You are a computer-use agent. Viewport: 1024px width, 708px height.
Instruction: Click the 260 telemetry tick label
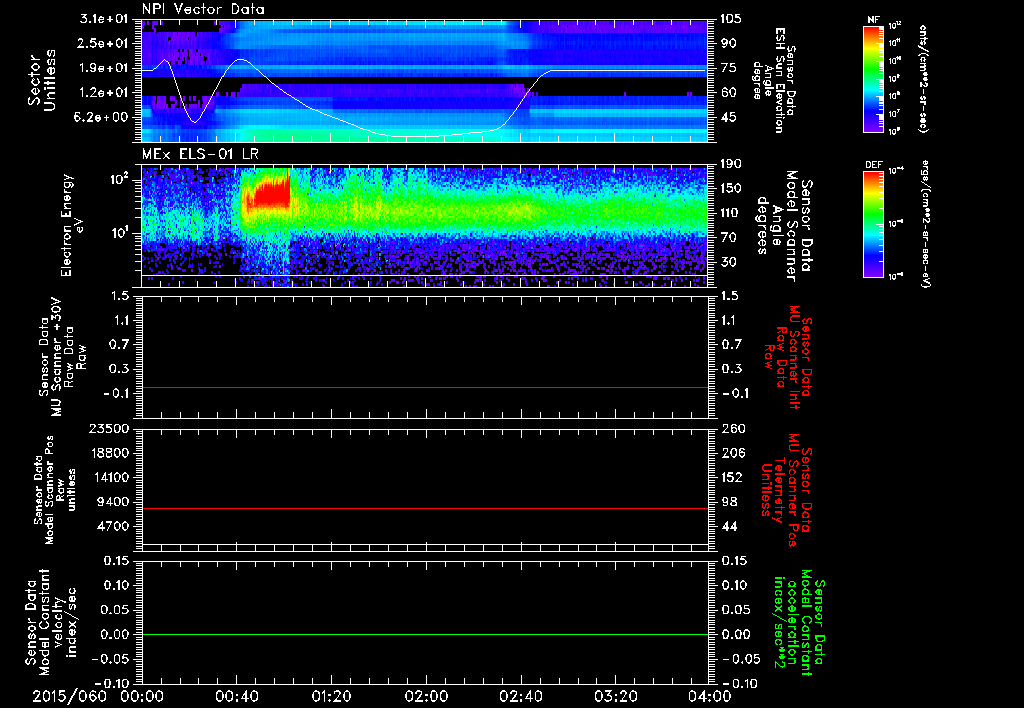[x=732, y=429]
